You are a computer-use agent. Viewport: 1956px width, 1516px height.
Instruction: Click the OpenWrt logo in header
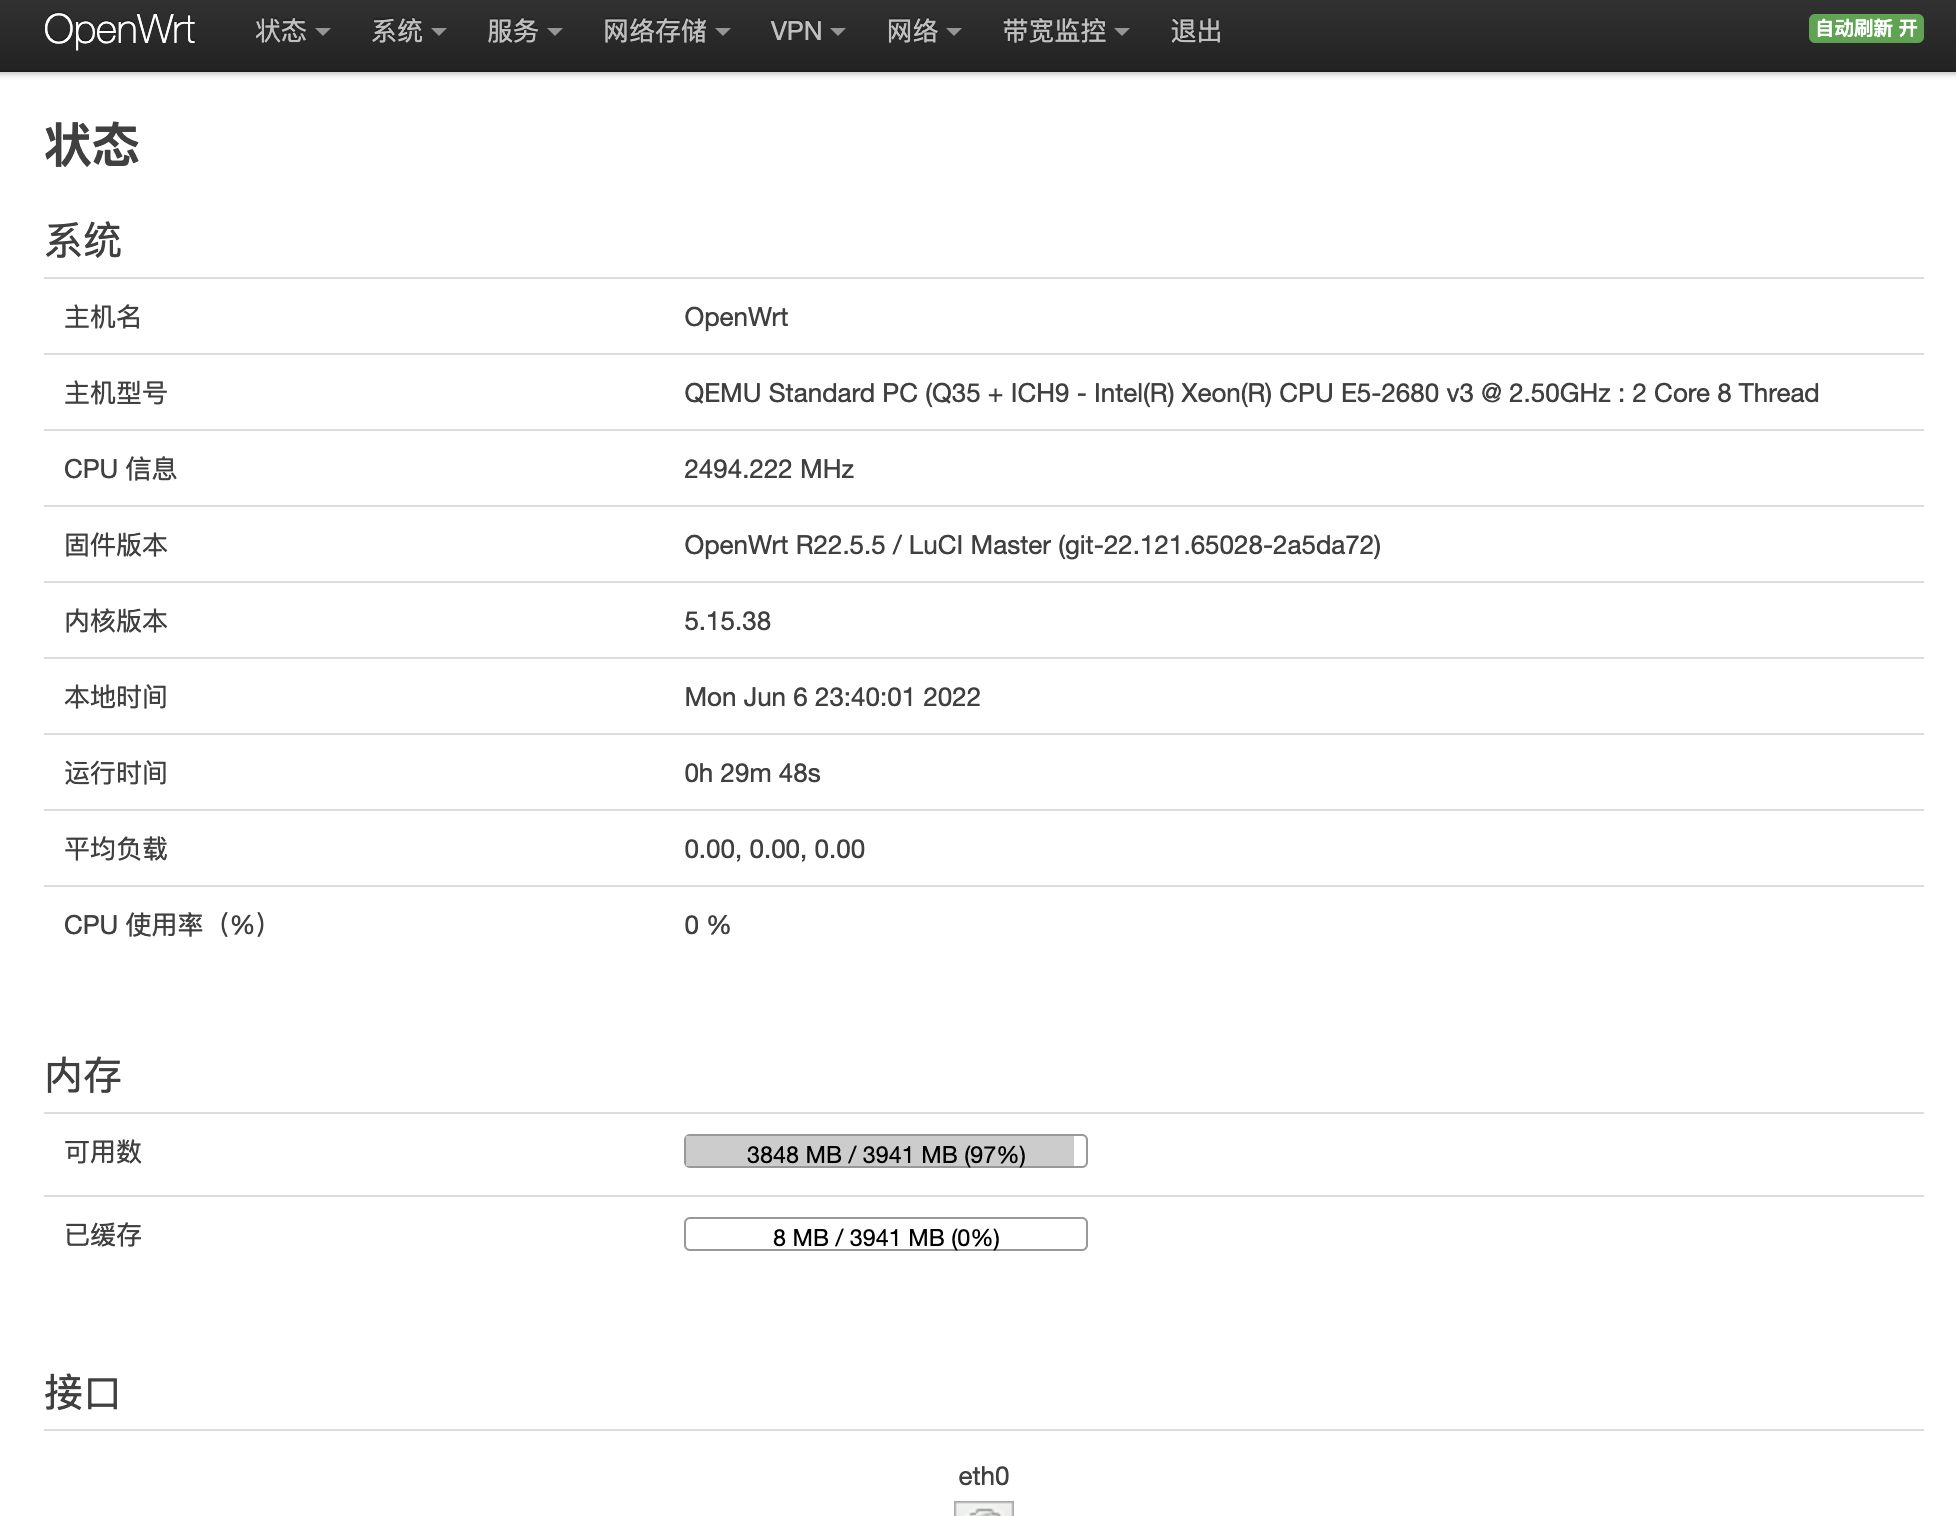pos(119,30)
